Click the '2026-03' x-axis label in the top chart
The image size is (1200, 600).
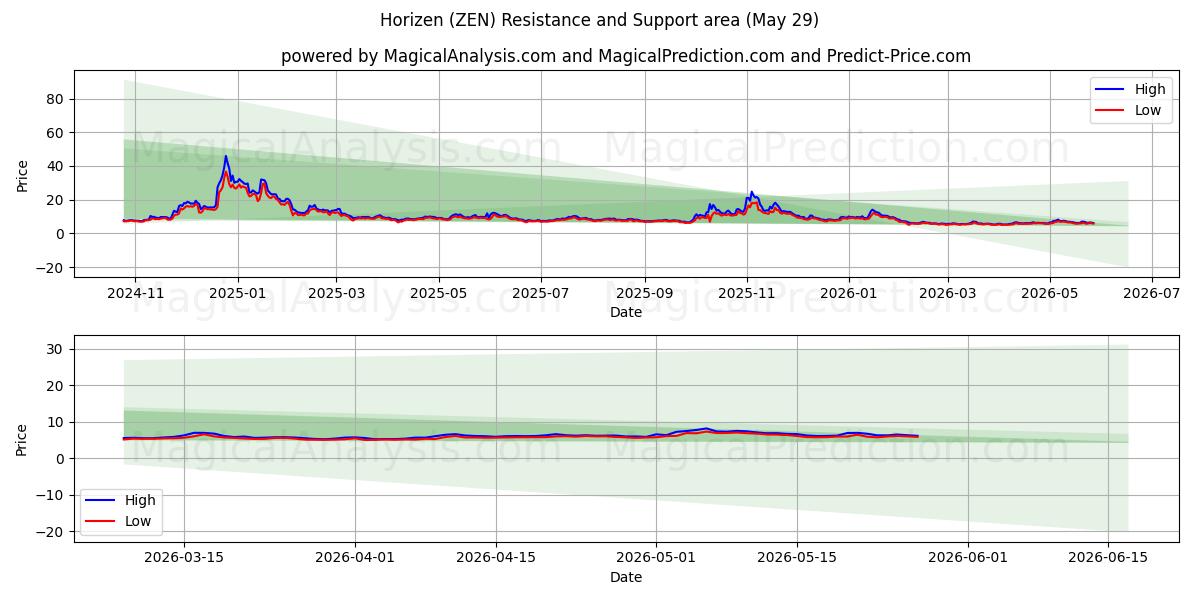click(948, 294)
